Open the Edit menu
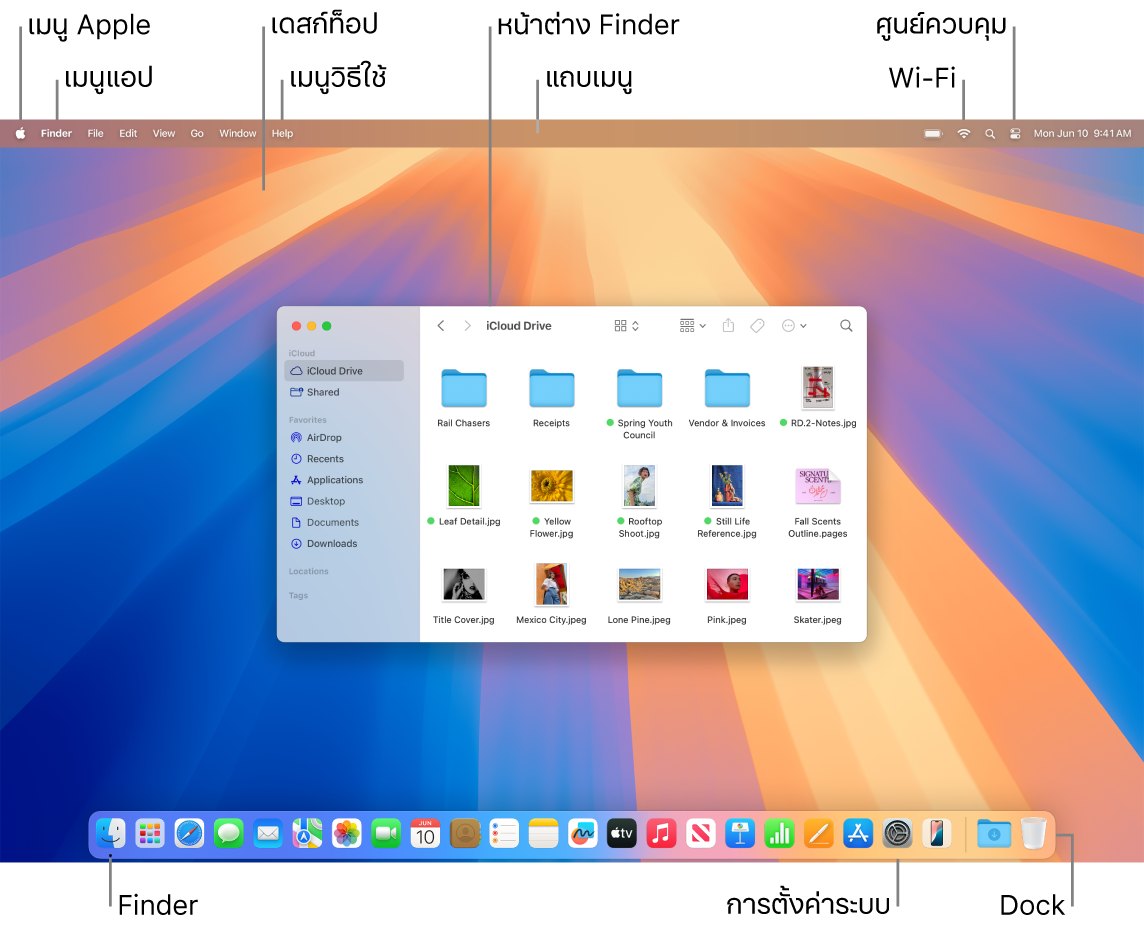The height and width of the screenshot is (928, 1144). point(128,134)
